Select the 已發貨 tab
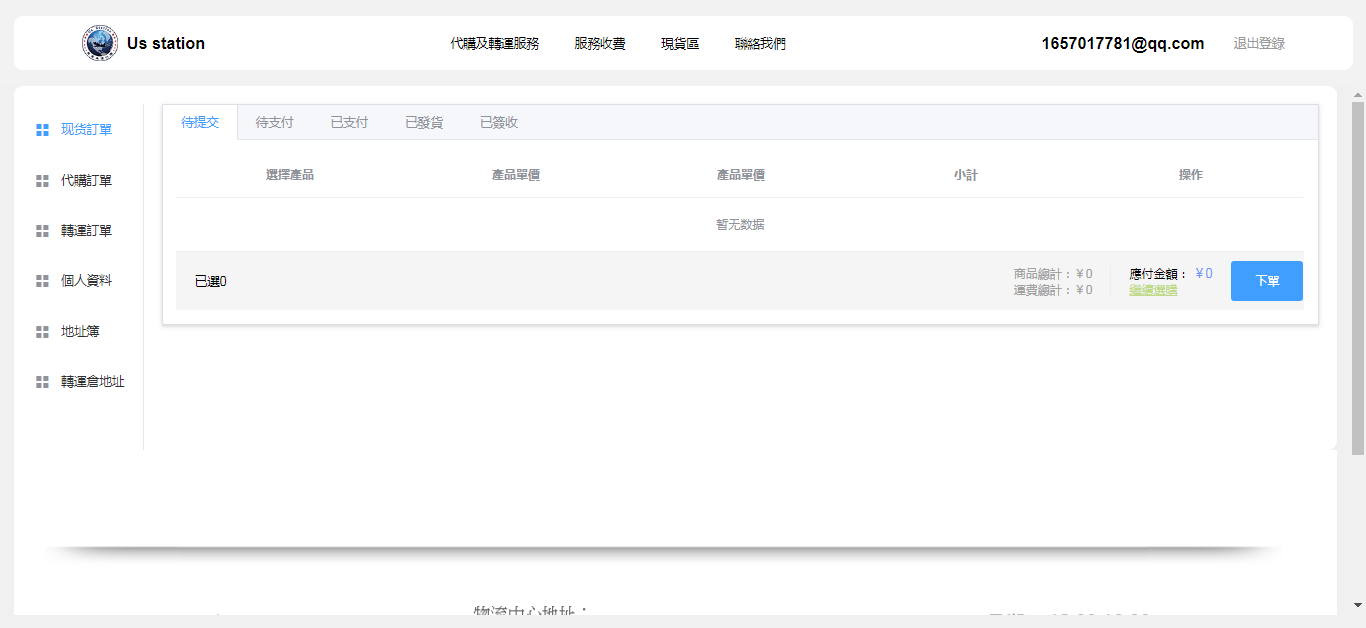 (424, 123)
